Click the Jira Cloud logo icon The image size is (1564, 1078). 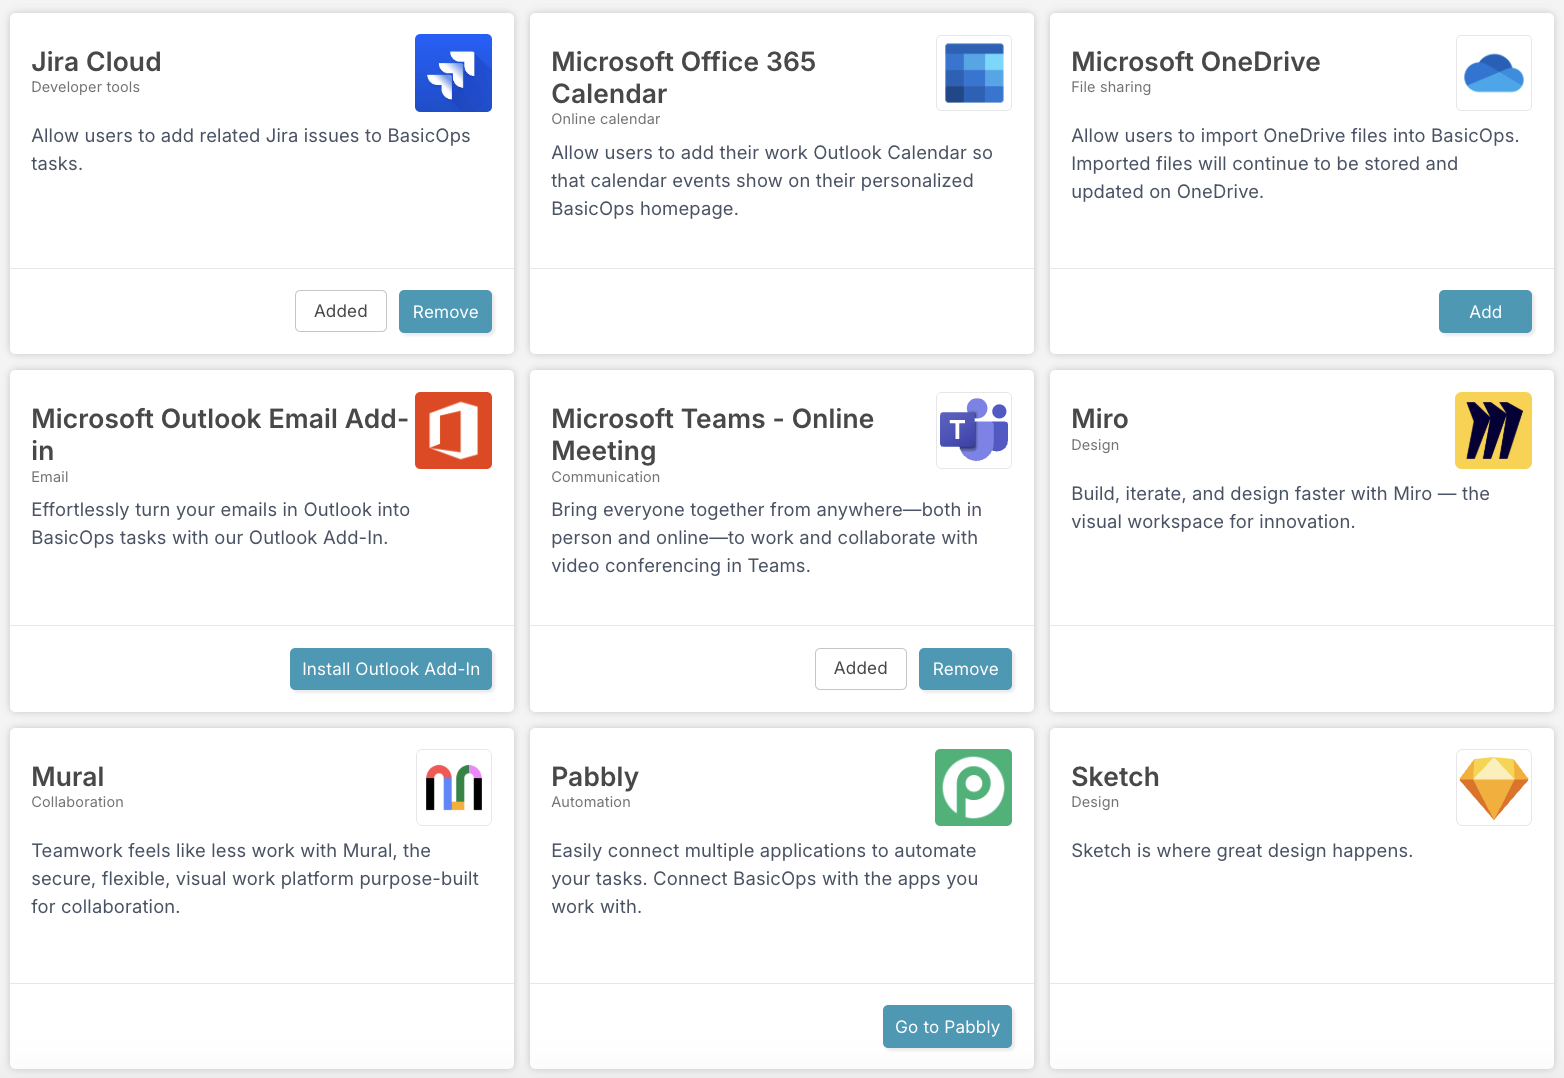click(x=453, y=73)
